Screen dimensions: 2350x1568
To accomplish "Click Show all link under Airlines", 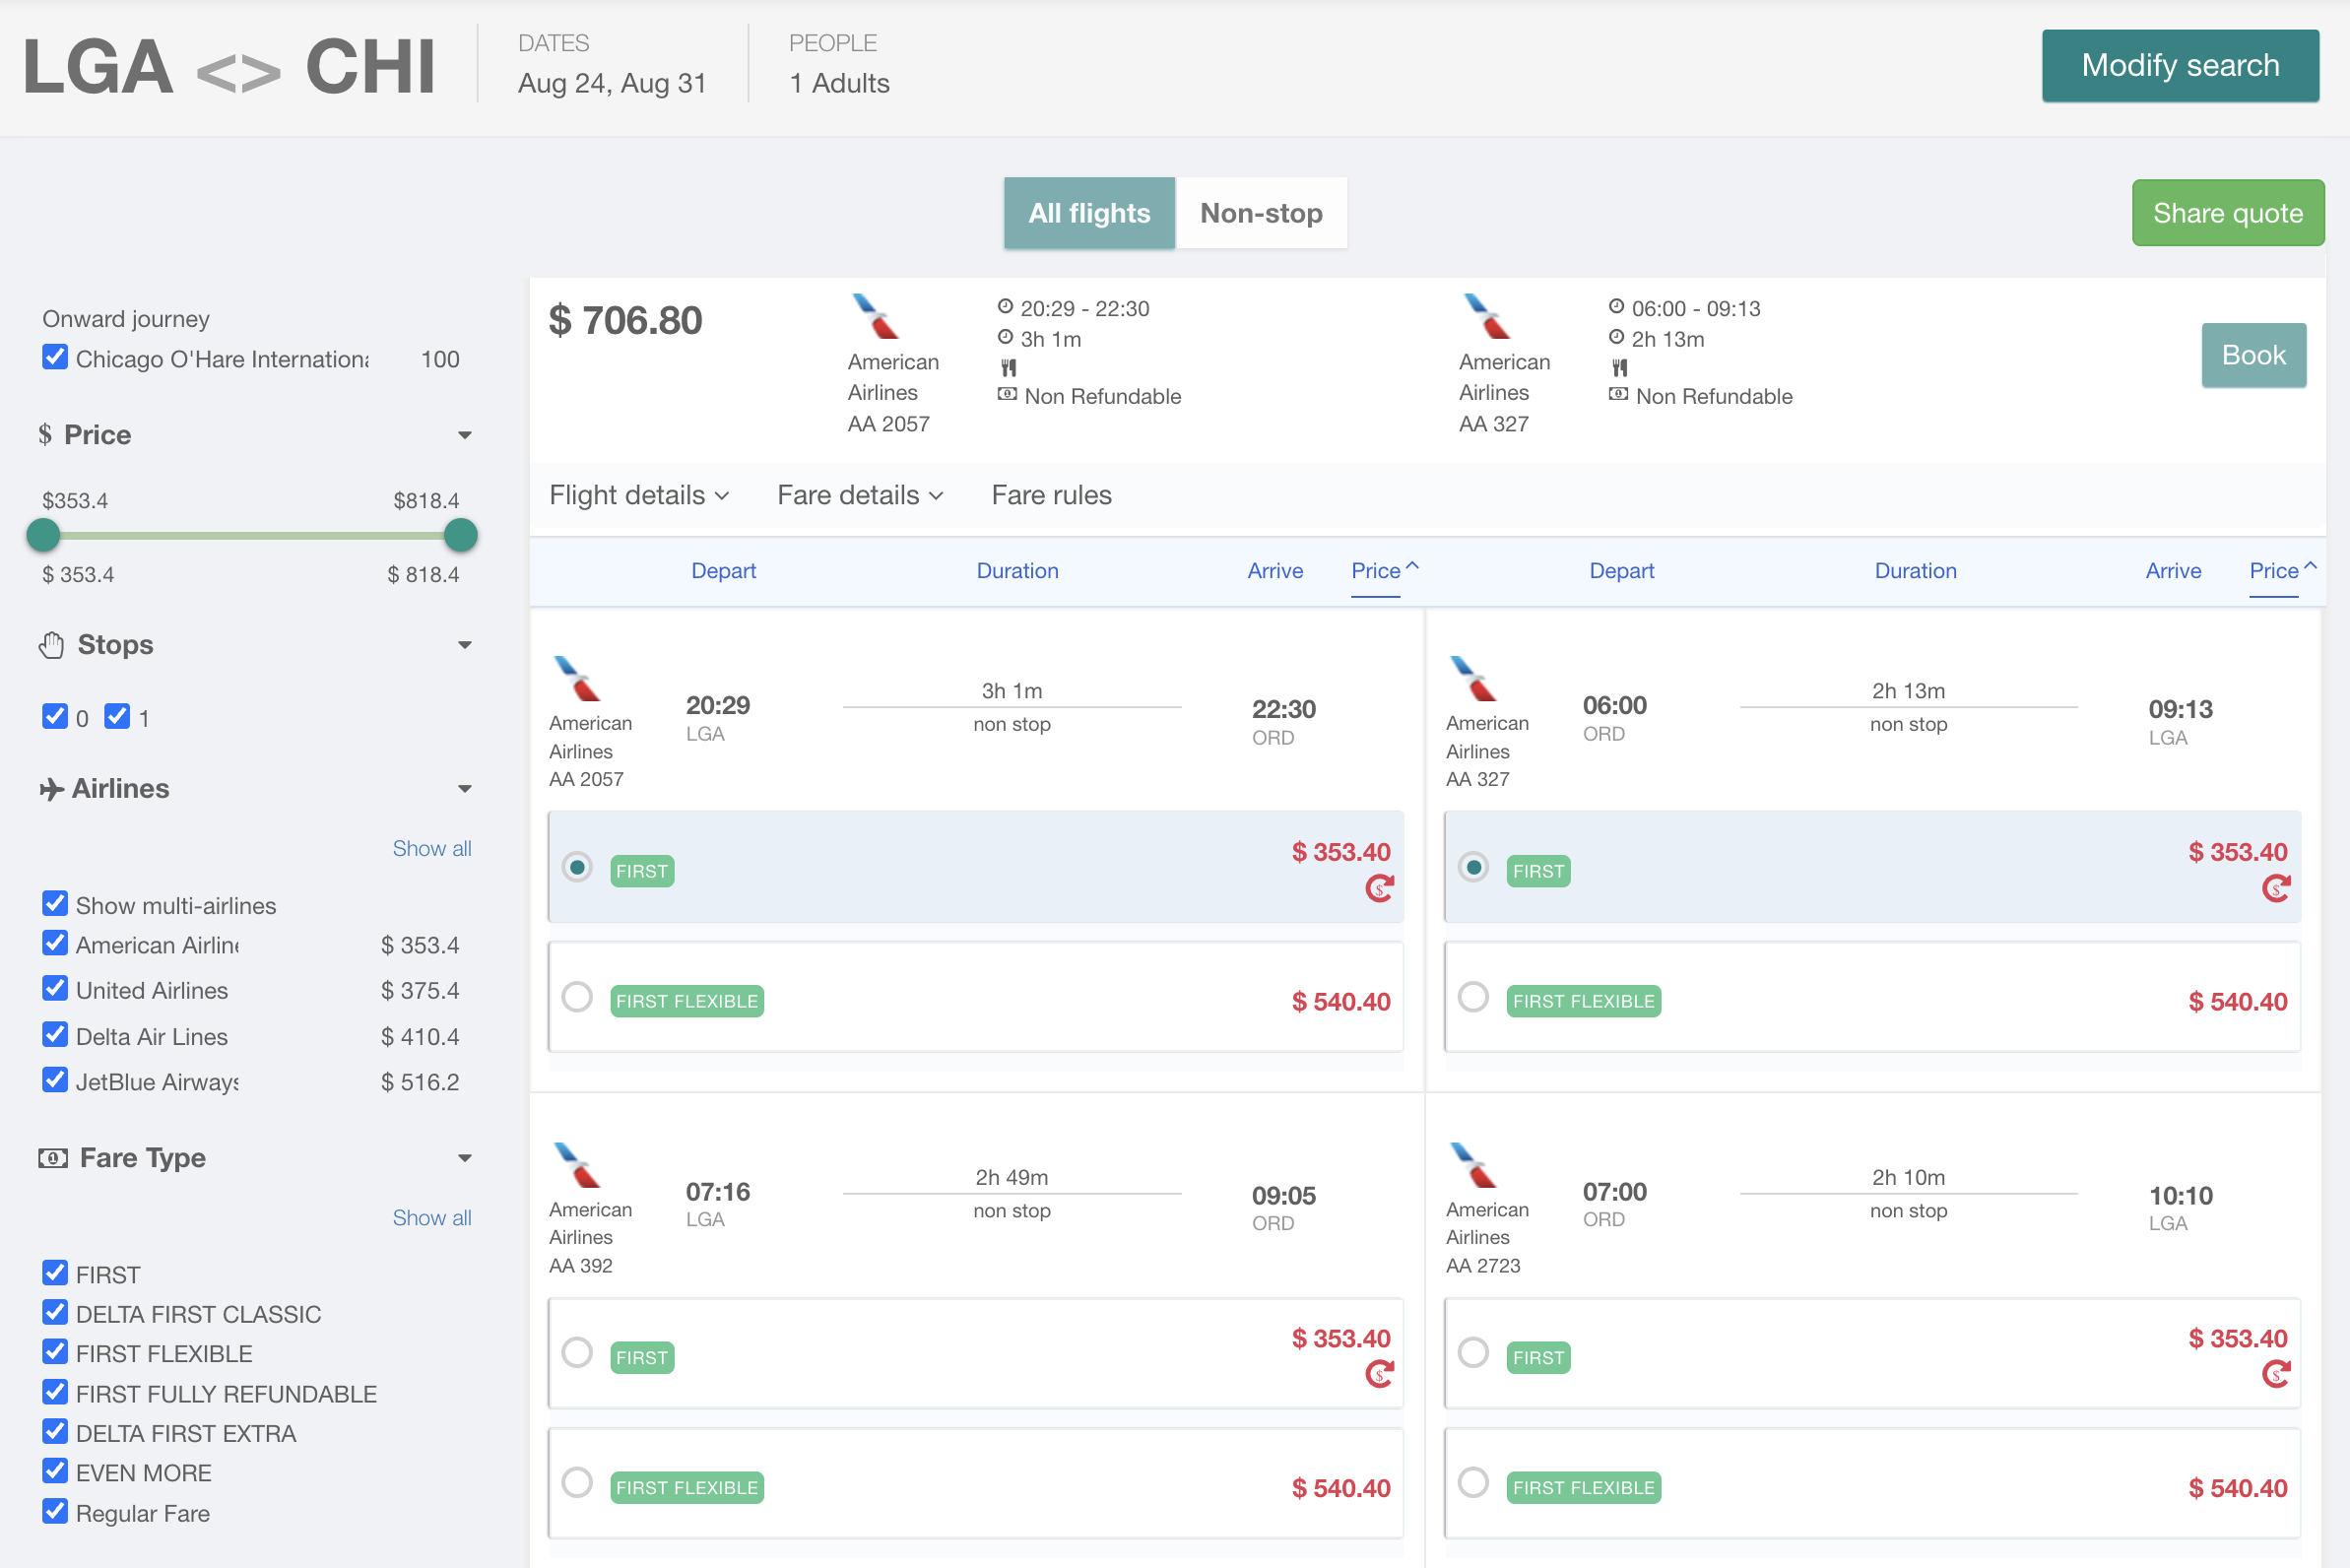I will point(431,848).
